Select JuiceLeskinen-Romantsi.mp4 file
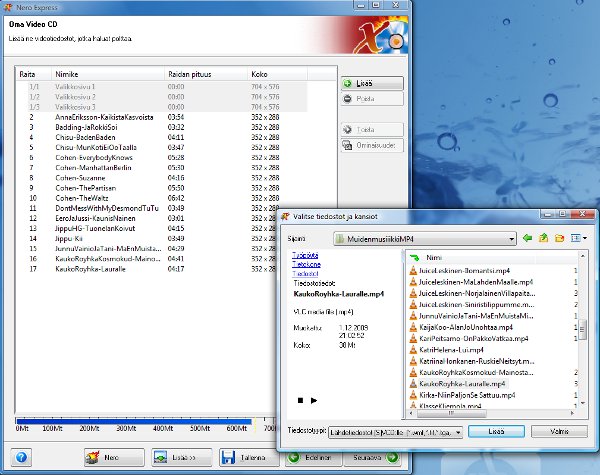This screenshot has height=475, width=600. 464,271
